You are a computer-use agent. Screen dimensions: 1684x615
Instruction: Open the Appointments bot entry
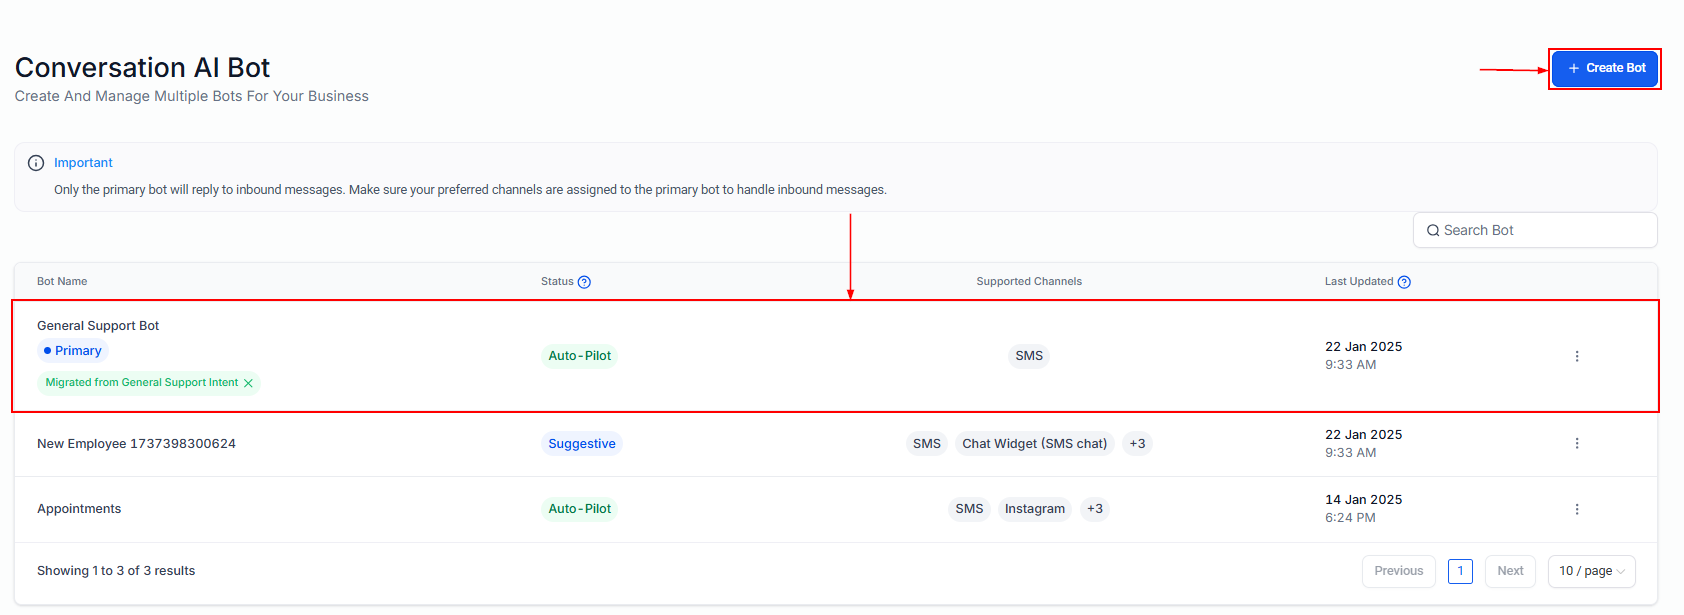[x=79, y=509]
